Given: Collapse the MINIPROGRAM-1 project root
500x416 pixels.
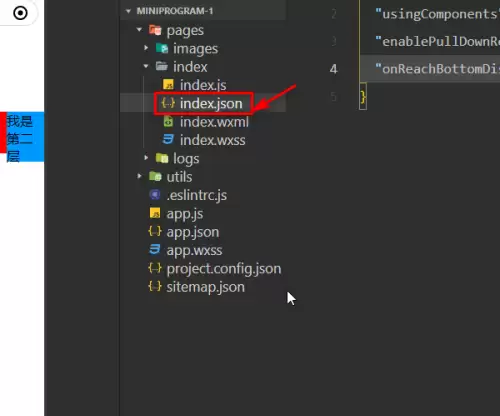Looking at the screenshot, I should pos(128,11).
